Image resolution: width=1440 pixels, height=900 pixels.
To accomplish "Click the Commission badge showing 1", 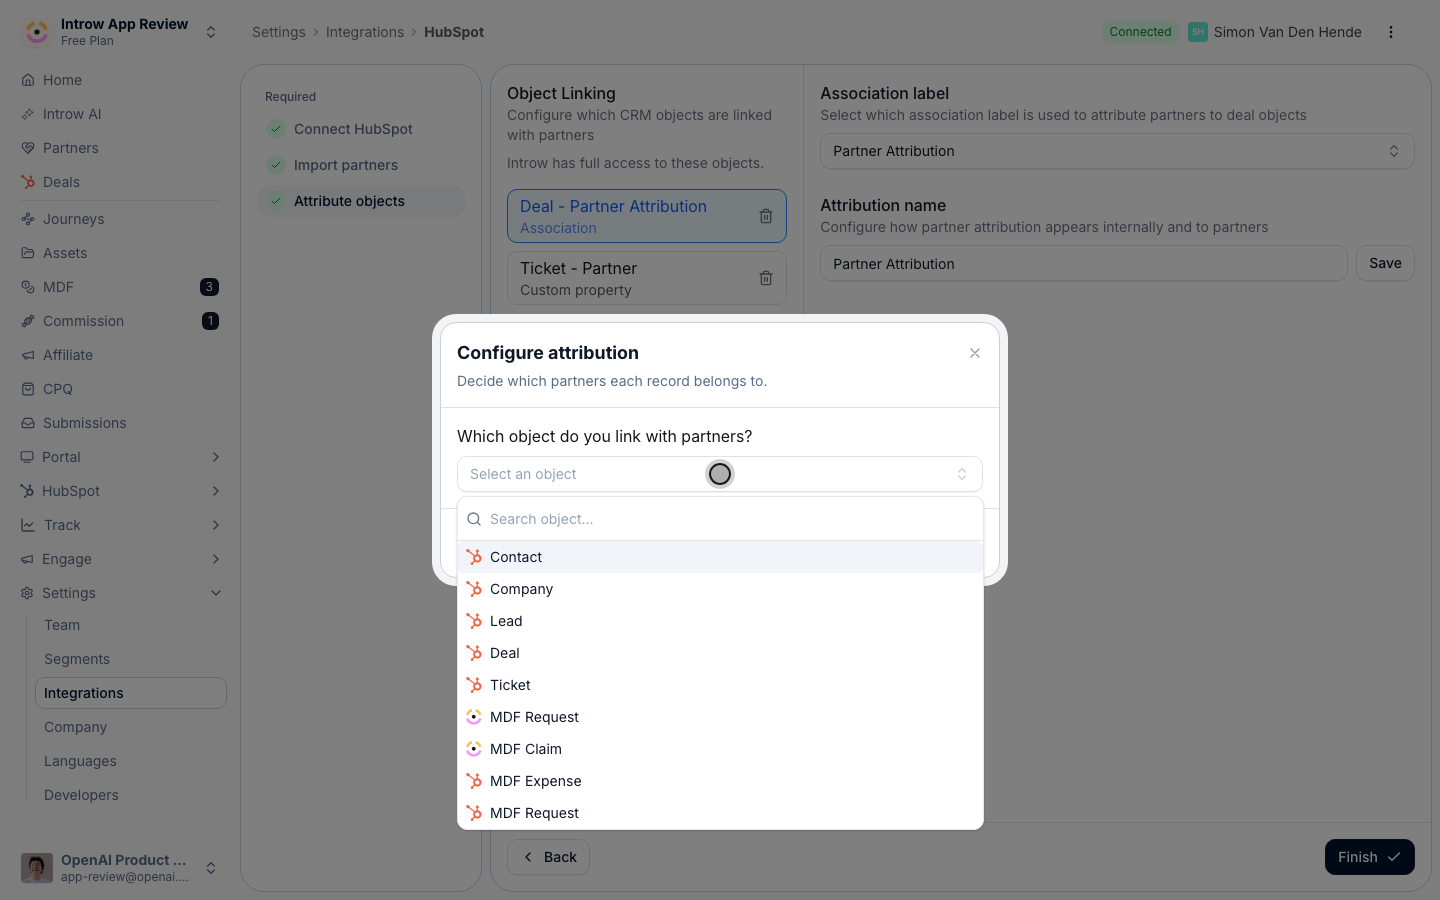I will pyautogui.click(x=210, y=321).
